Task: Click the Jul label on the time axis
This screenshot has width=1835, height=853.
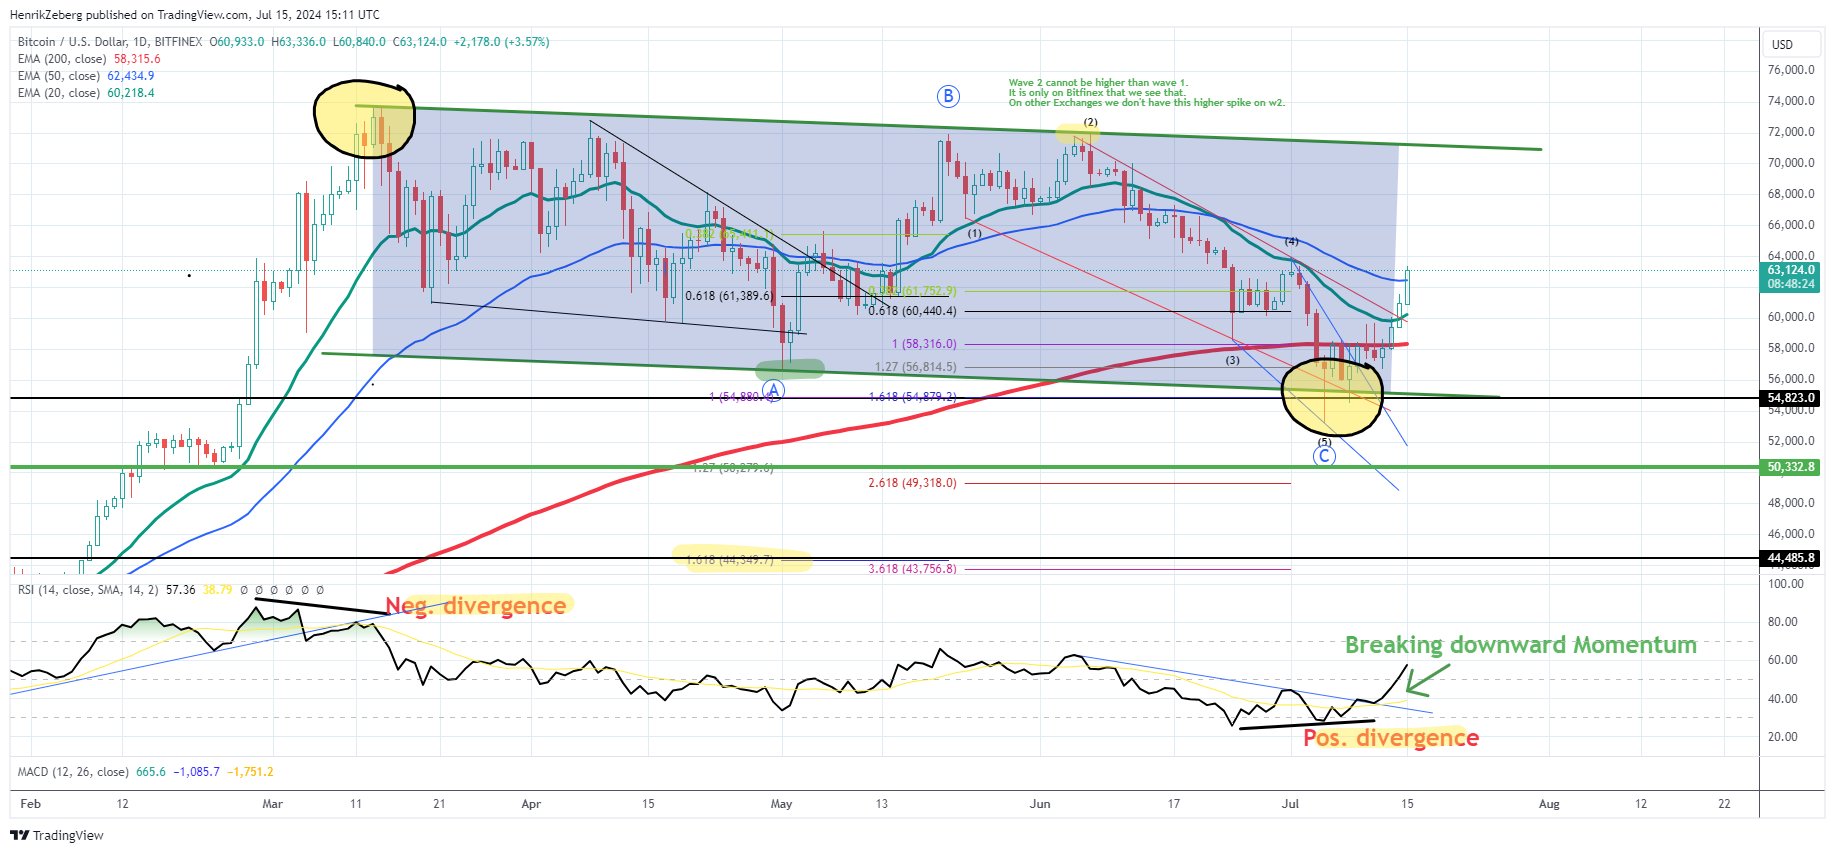Action: (1291, 804)
